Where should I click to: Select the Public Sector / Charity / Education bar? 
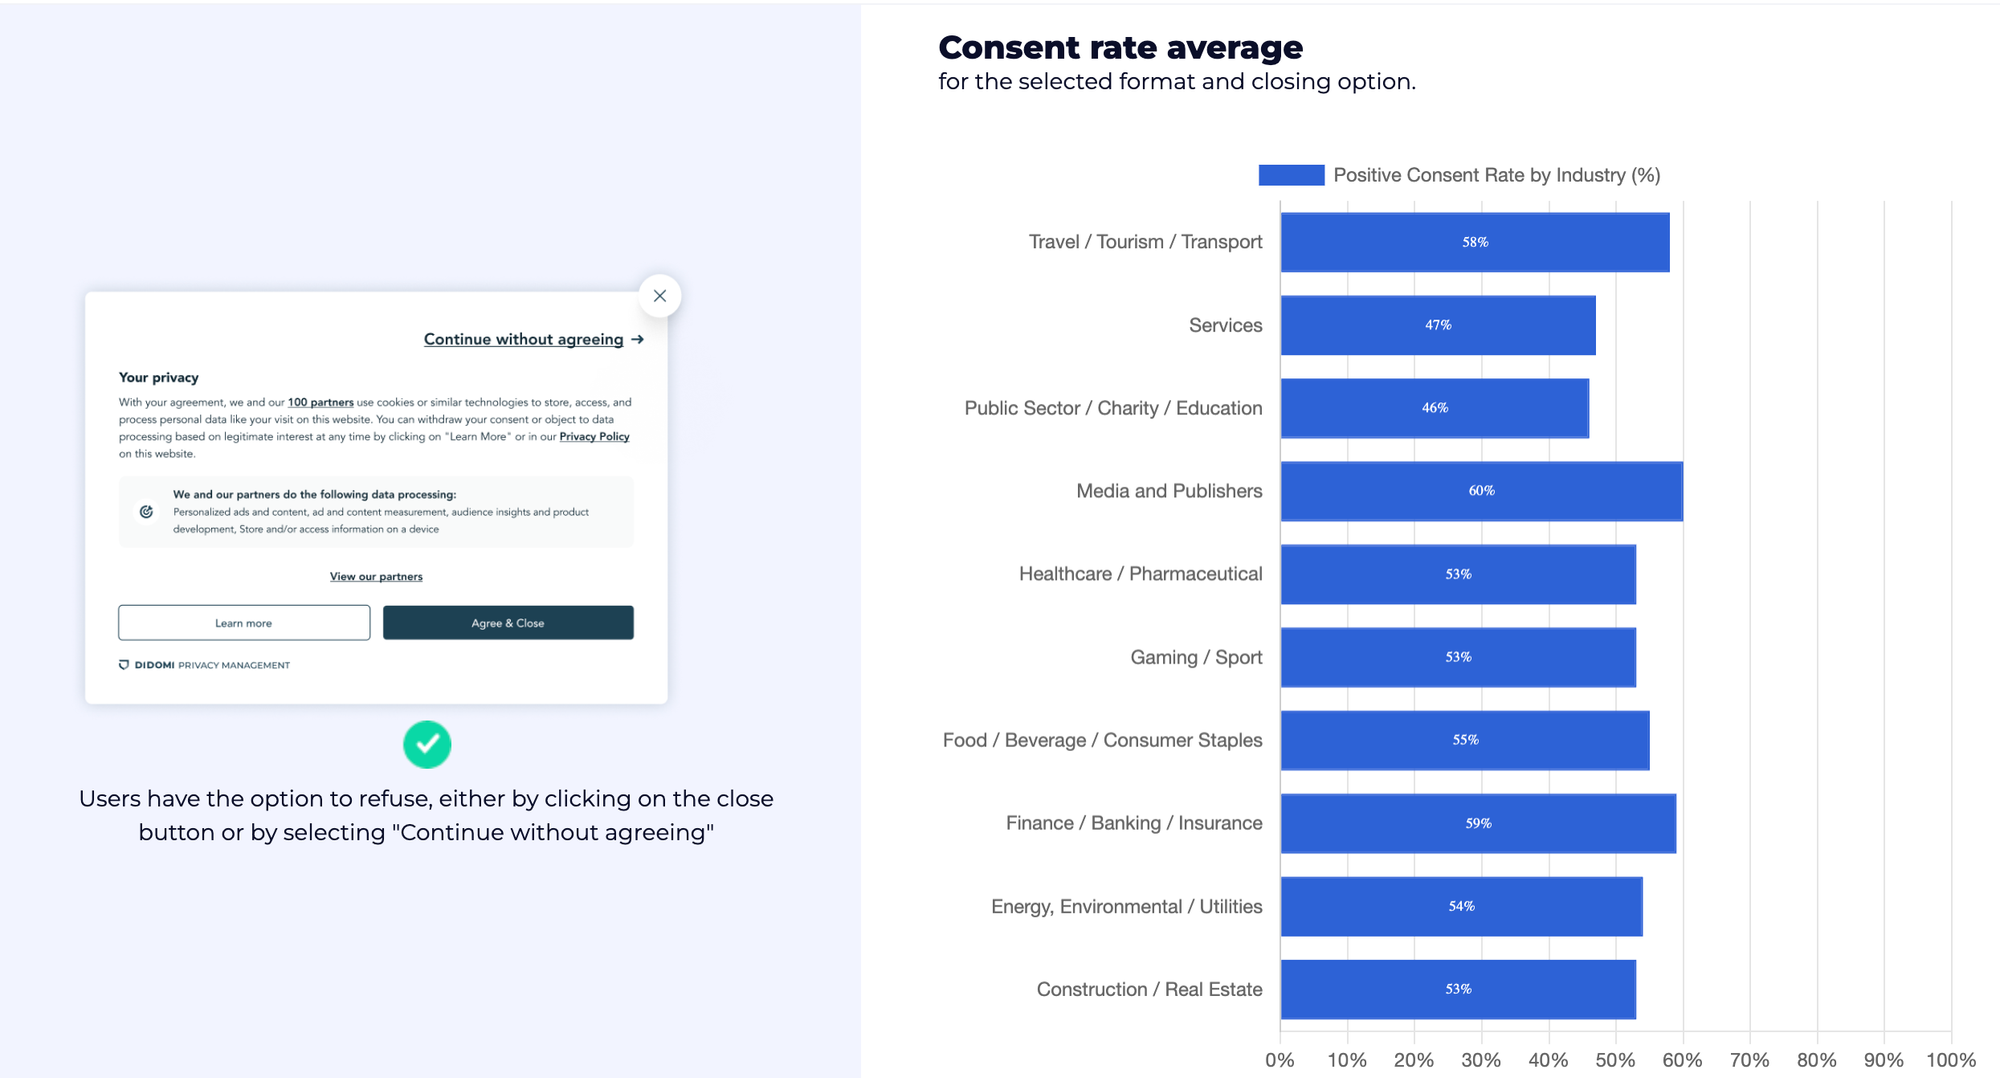coord(1435,408)
